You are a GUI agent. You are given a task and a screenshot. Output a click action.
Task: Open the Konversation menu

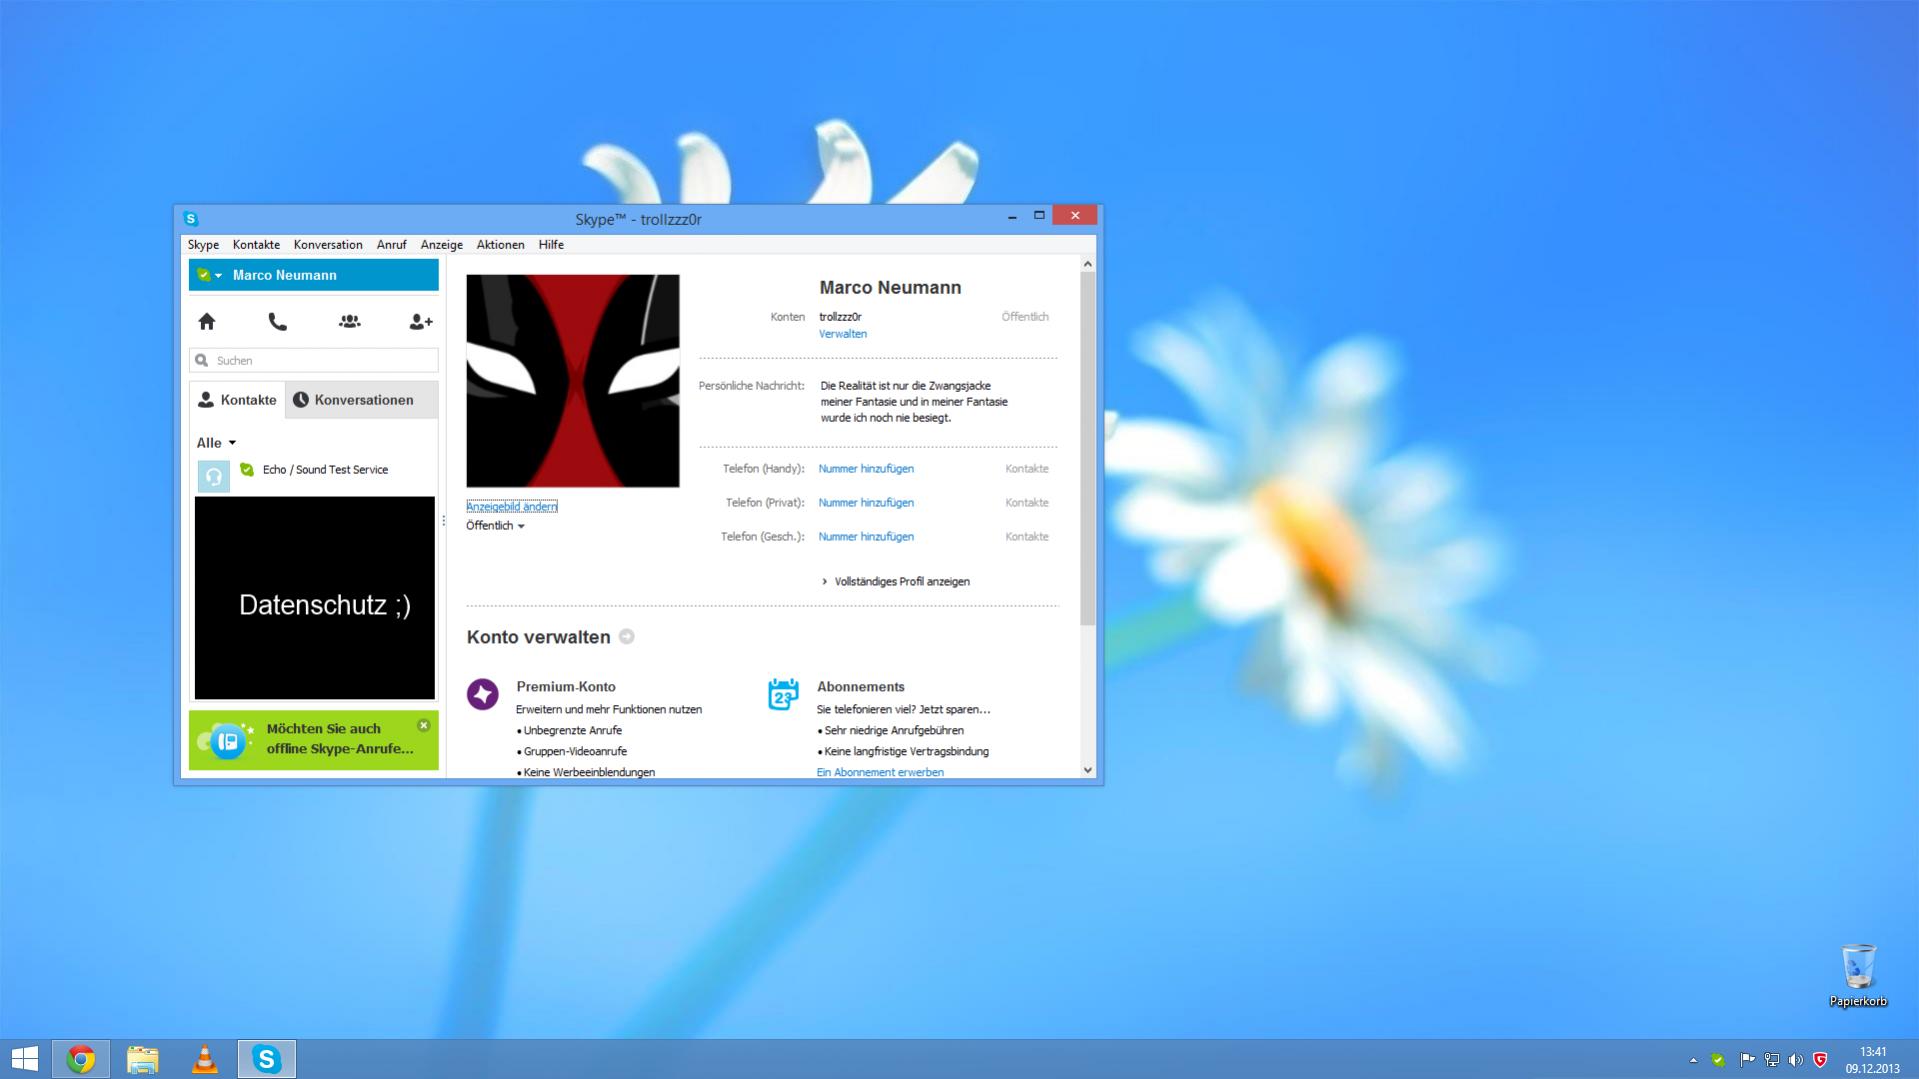tap(328, 244)
